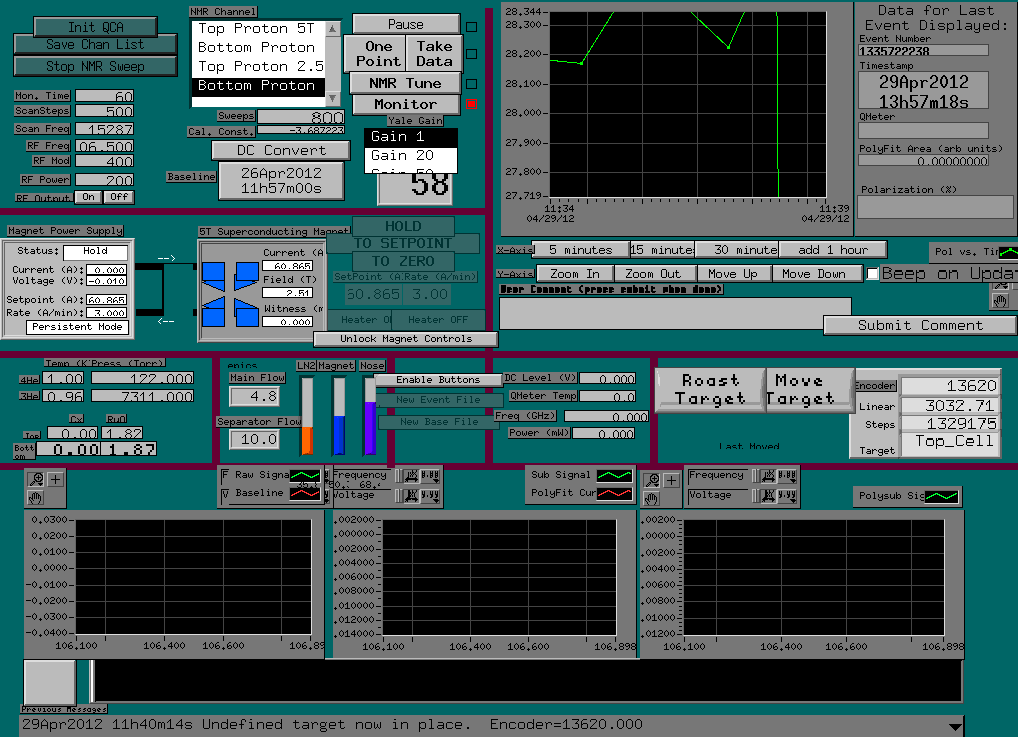Click the Mon. Time value field

[105, 96]
